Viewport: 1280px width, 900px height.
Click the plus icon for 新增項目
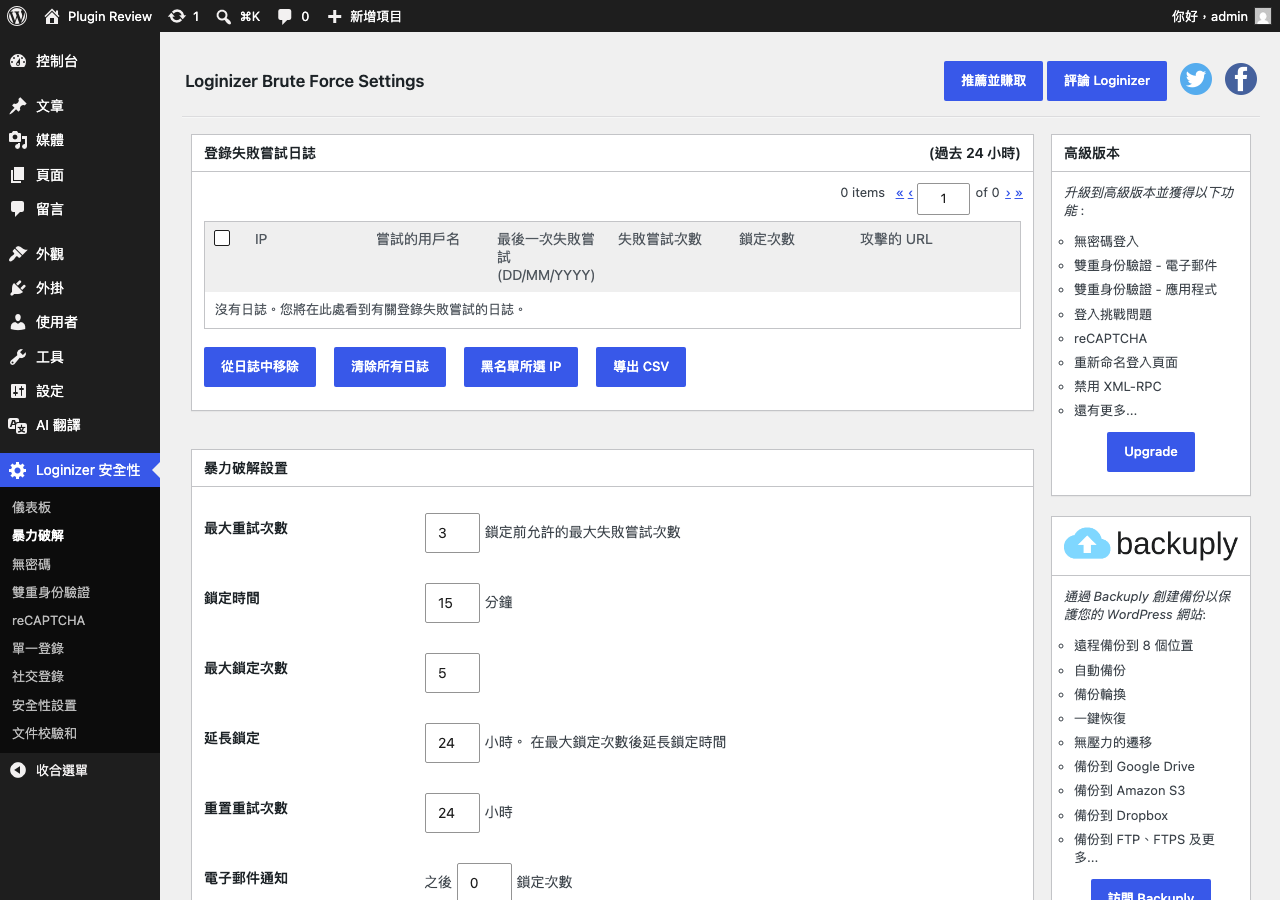click(335, 16)
